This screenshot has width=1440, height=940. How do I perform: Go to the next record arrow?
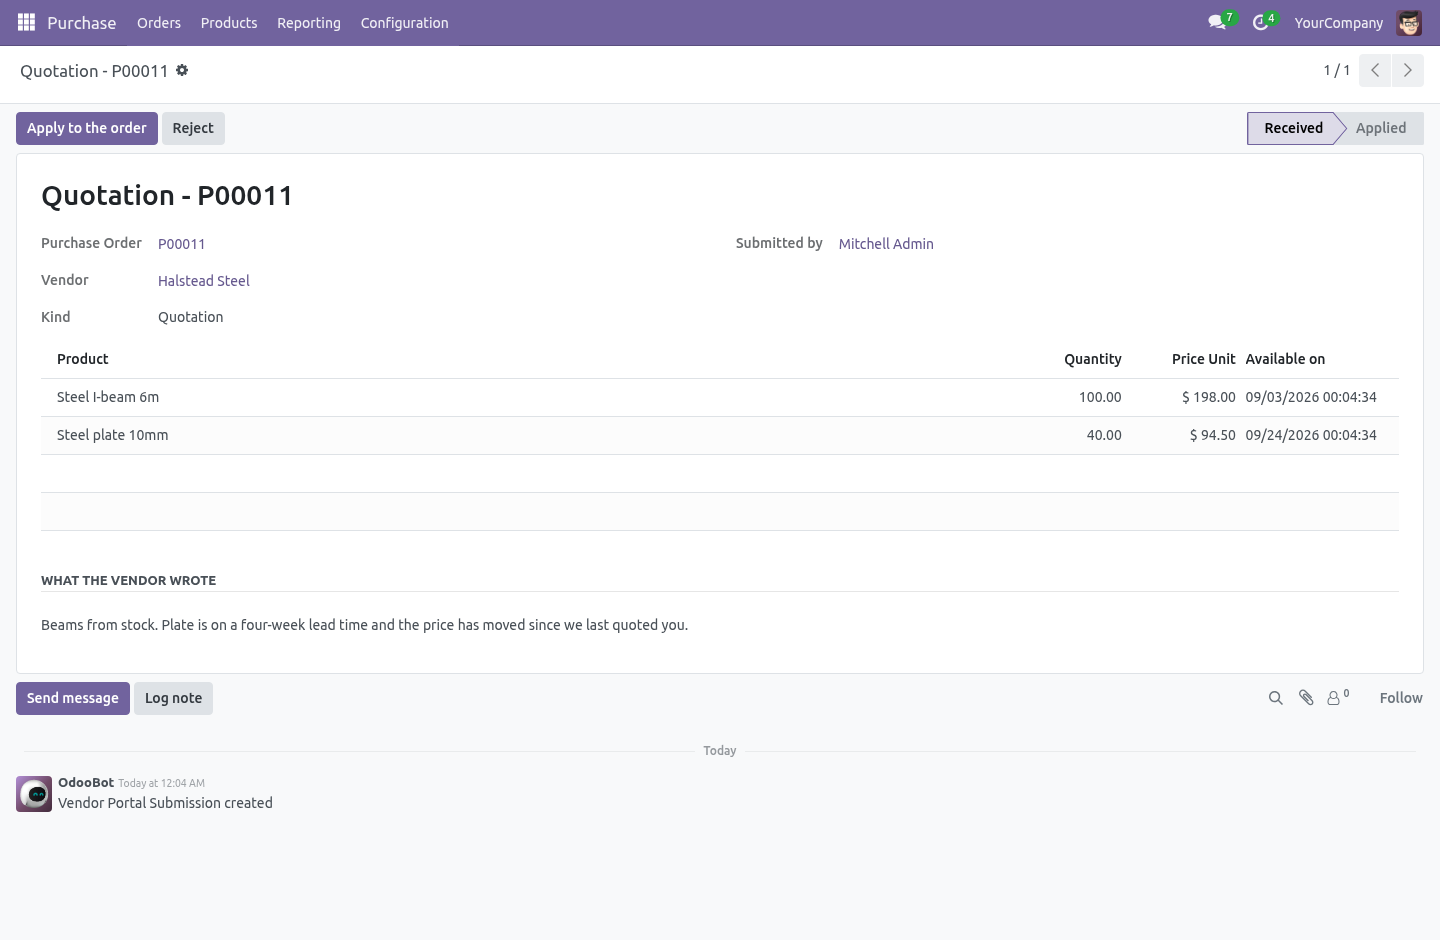(x=1407, y=70)
